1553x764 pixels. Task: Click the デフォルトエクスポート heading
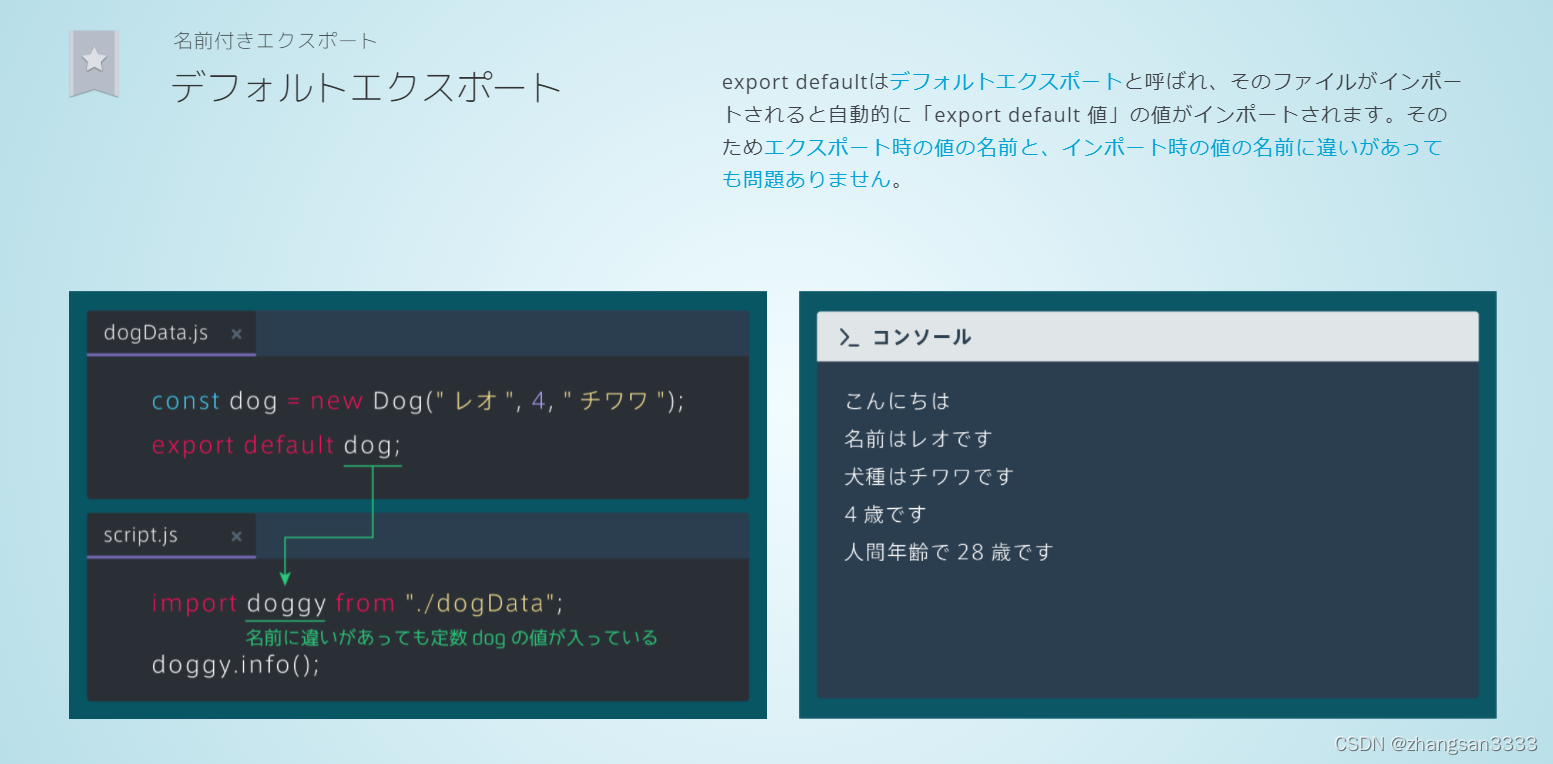(367, 88)
